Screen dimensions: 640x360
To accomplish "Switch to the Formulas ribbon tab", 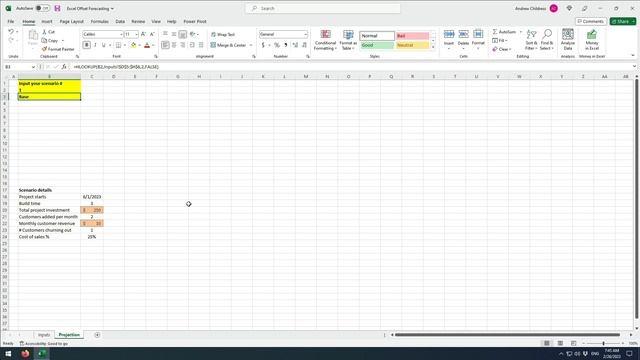I will point(100,21).
